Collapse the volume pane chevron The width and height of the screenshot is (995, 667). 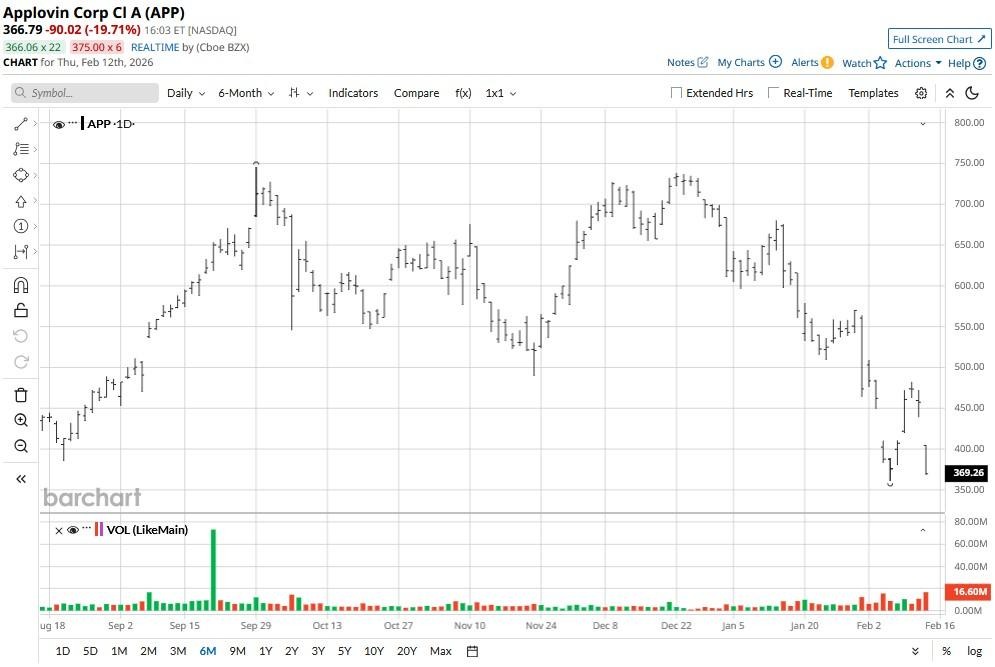tap(923, 530)
